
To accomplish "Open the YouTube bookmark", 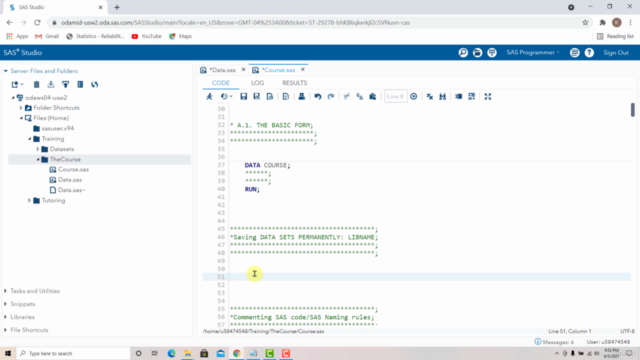I will [x=147, y=36].
